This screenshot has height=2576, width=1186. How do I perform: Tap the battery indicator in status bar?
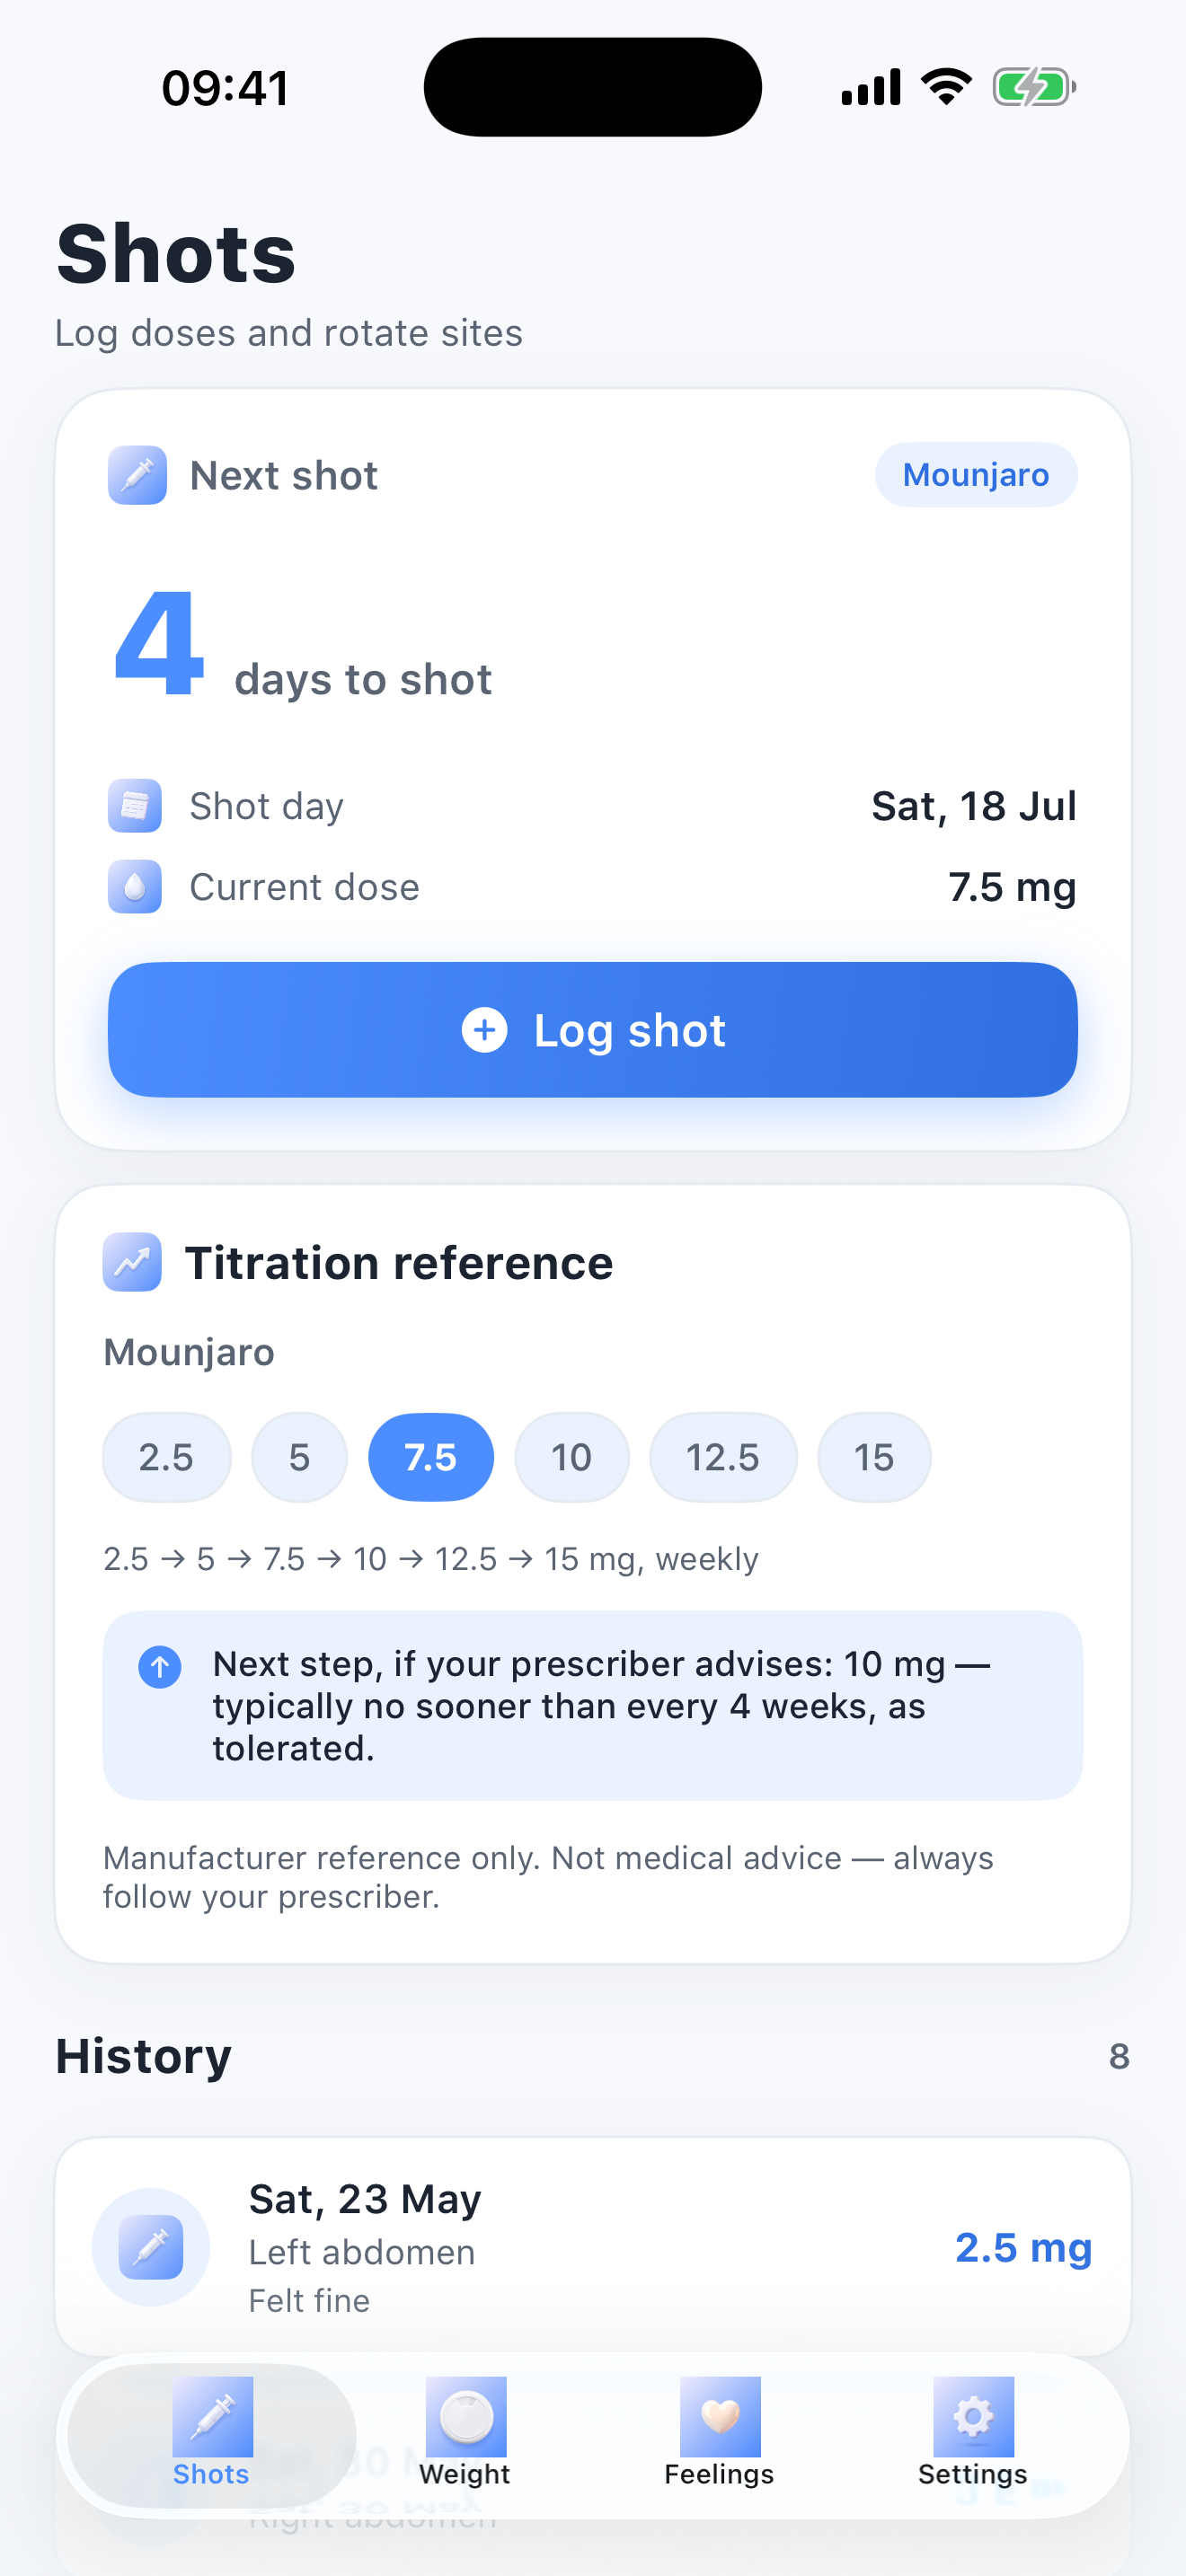1034,87
